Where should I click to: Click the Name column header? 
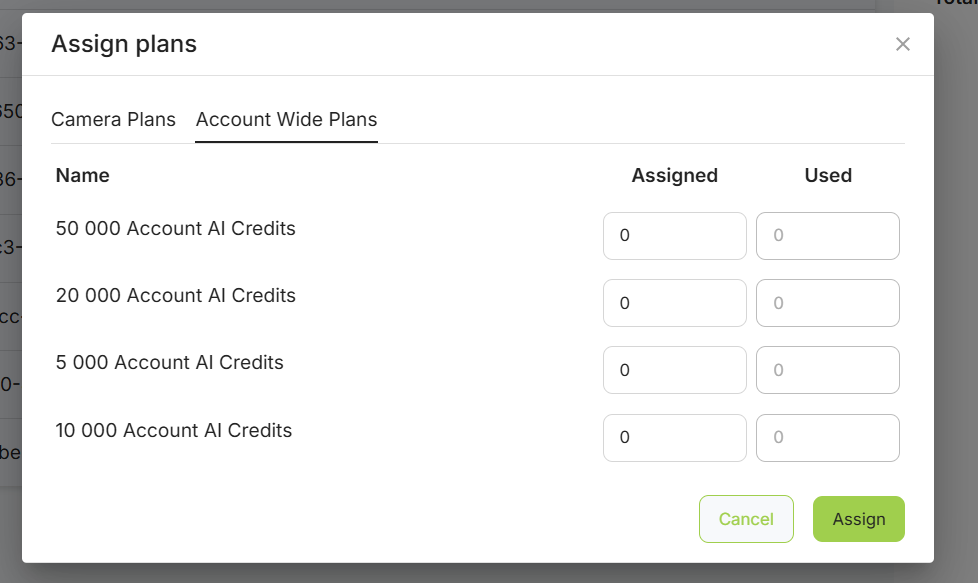(83, 176)
